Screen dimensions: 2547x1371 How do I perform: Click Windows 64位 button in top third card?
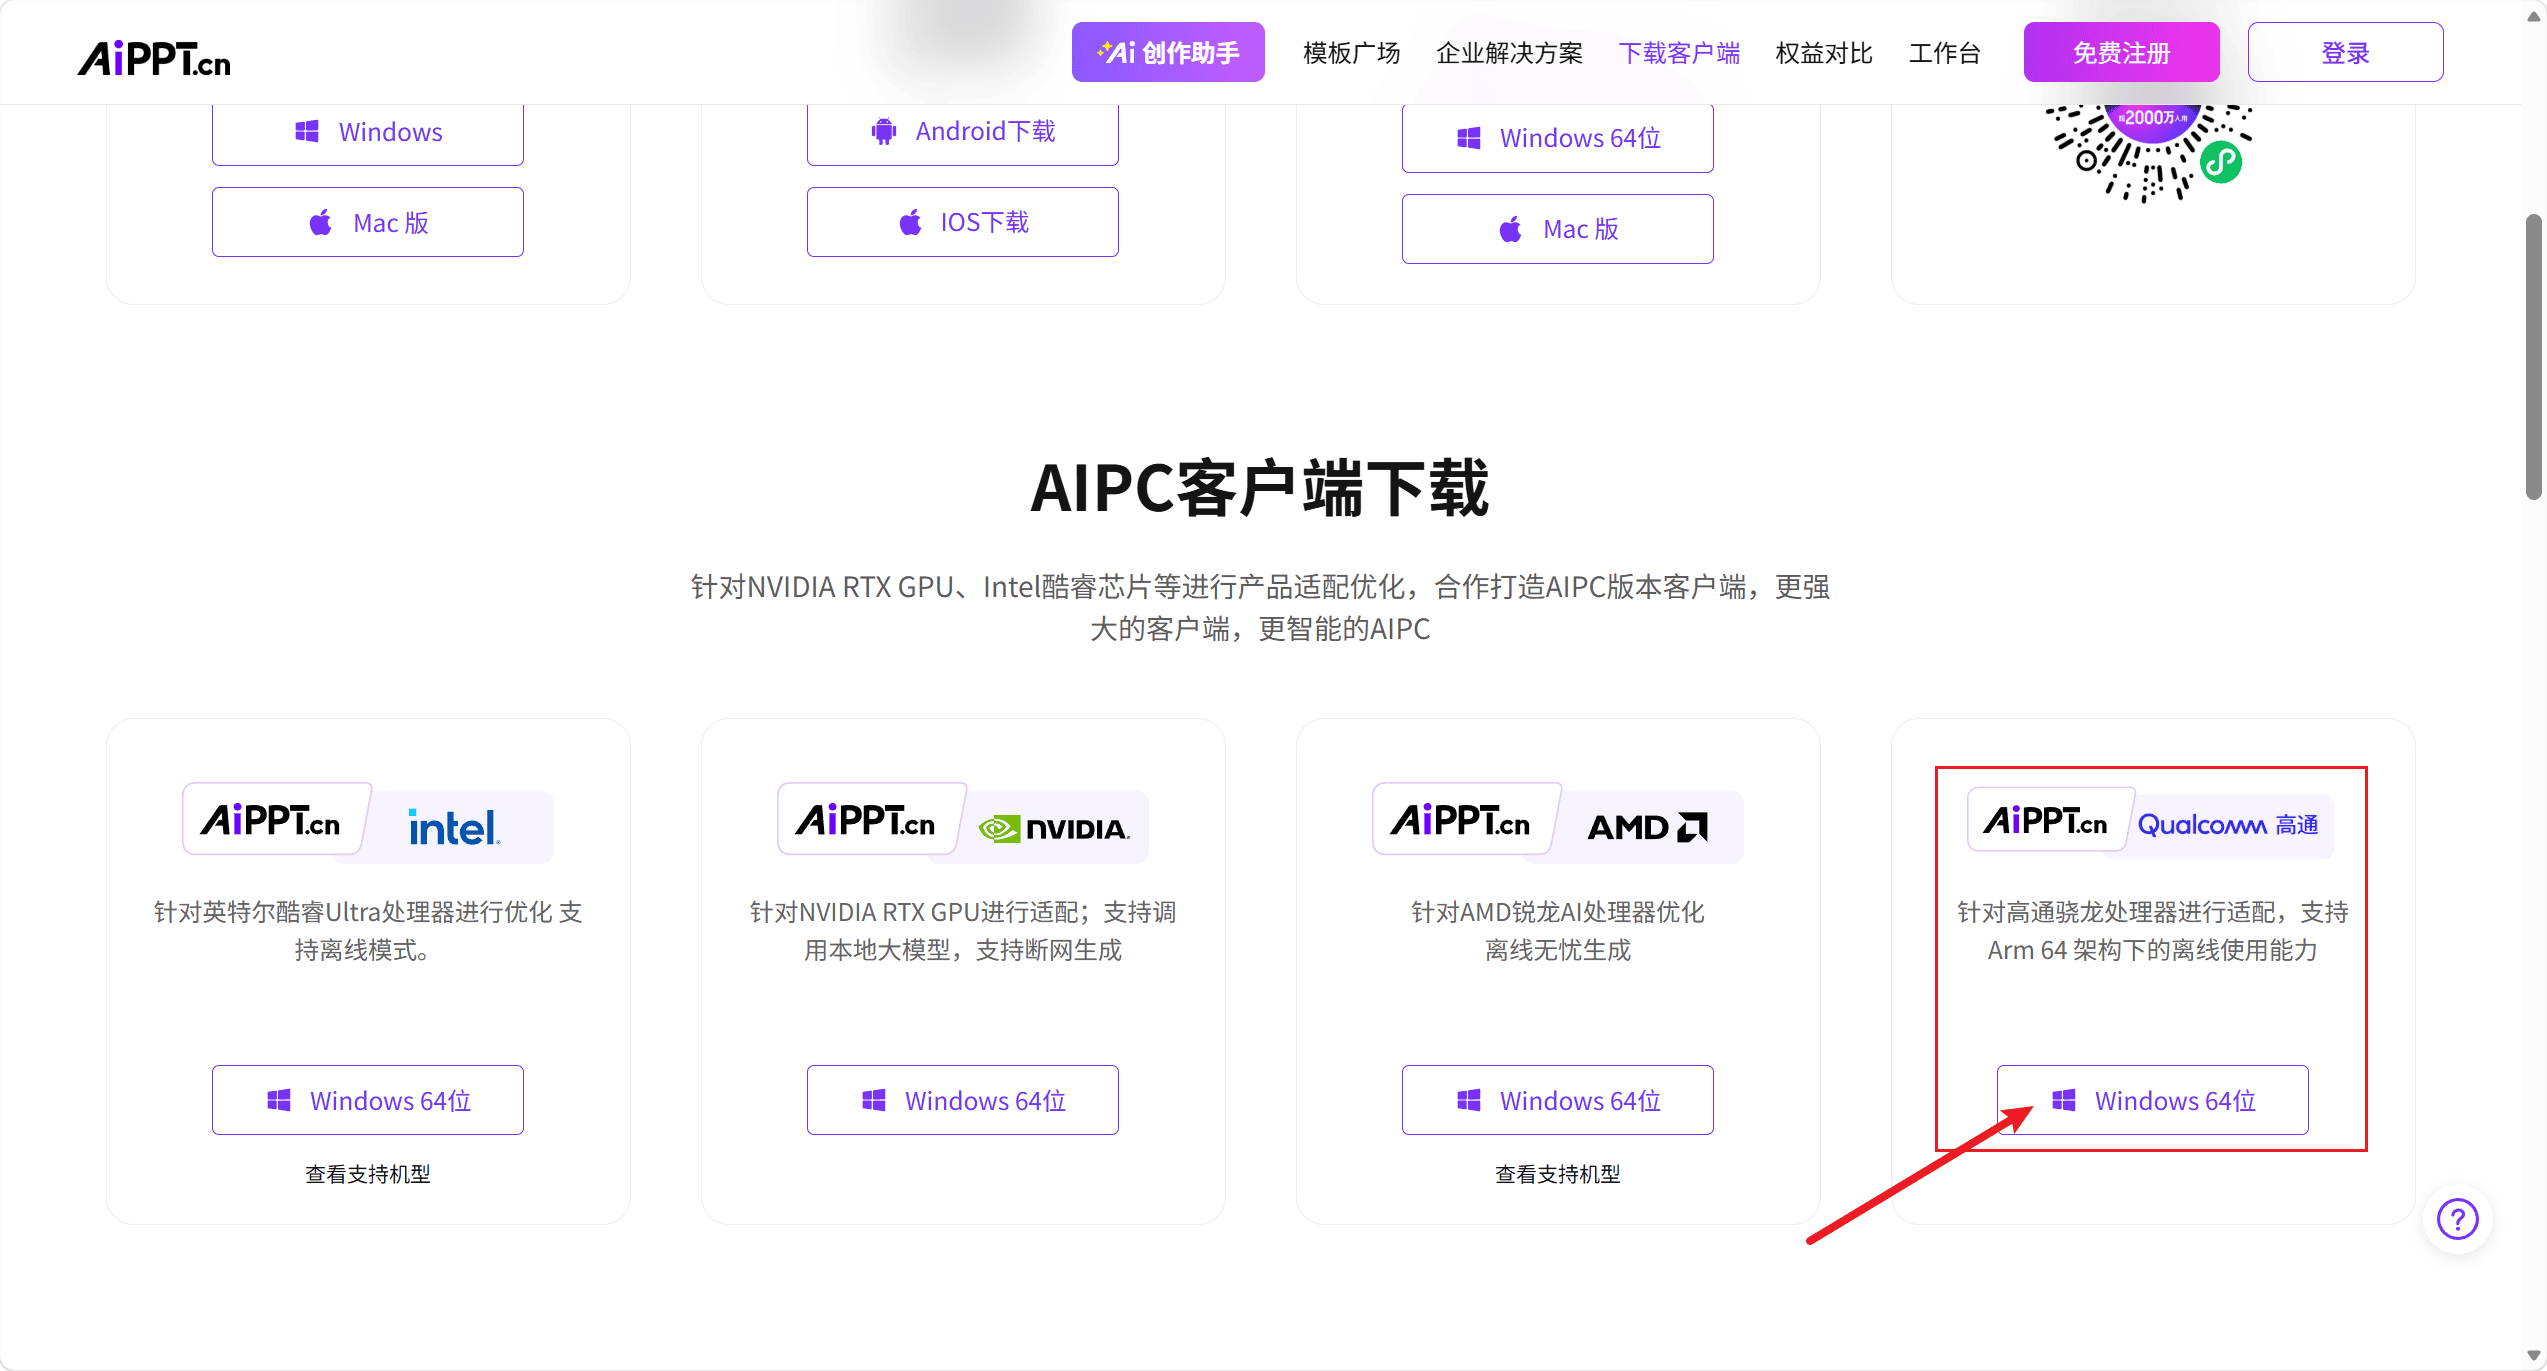pyautogui.click(x=1557, y=138)
